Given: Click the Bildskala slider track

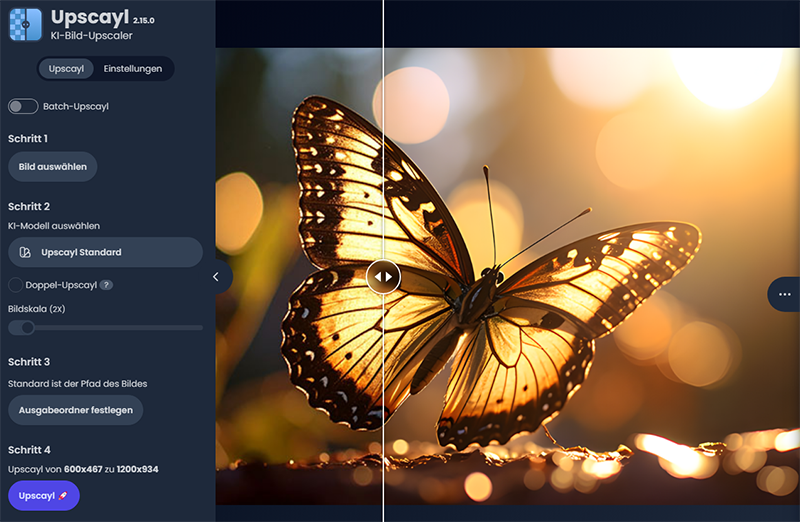Looking at the screenshot, I should (120, 327).
